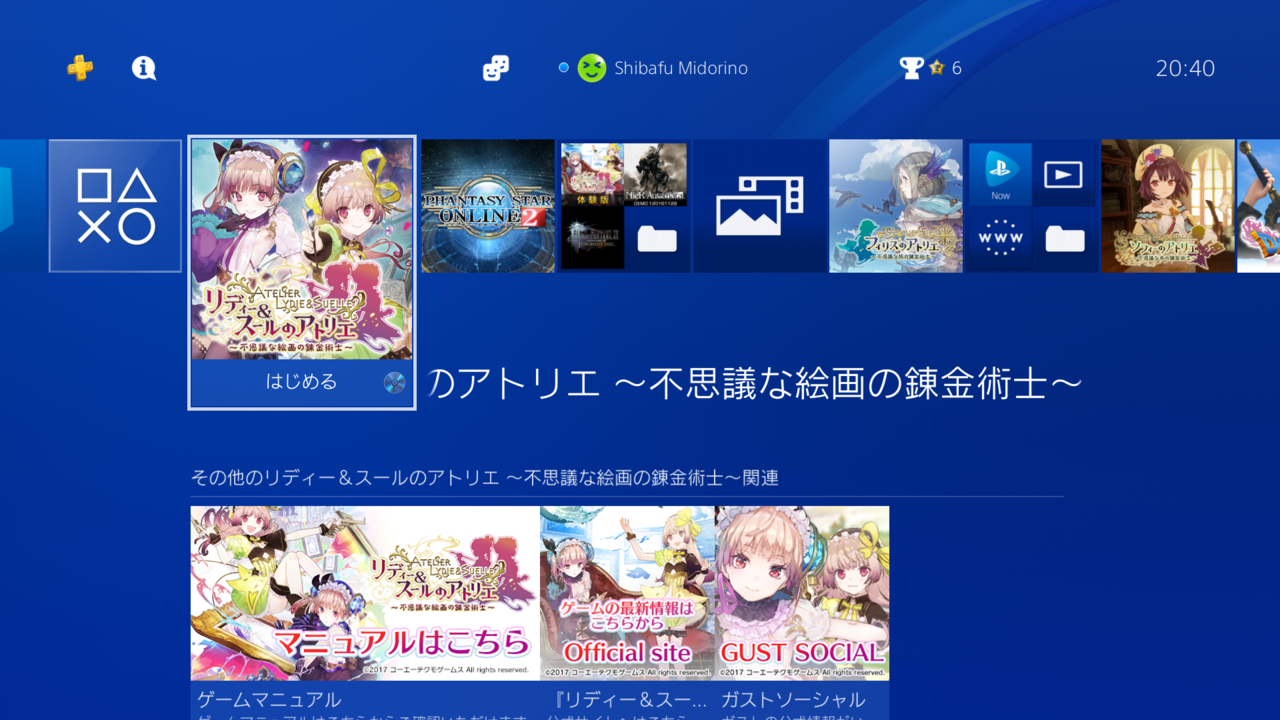The width and height of the screenshot is (1280, 720).
Task: Open the Notifications info icon
Action: 144,68
